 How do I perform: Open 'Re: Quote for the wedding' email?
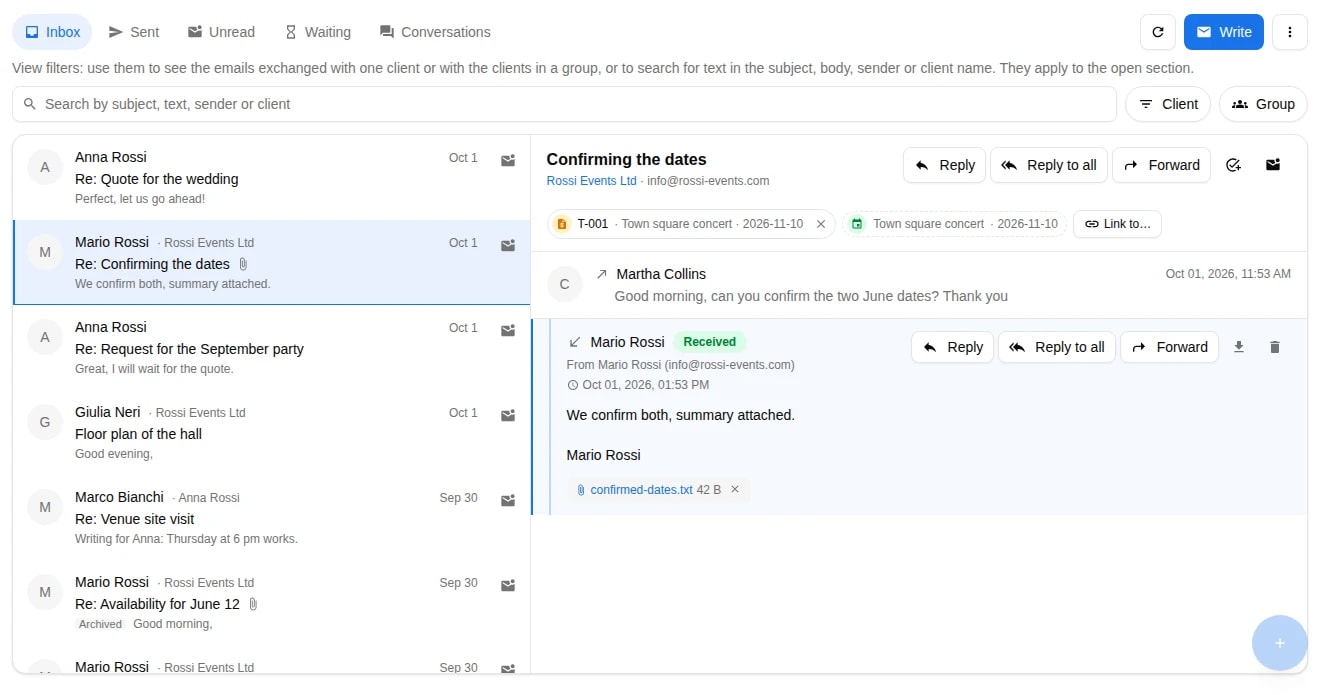point(271,178)
